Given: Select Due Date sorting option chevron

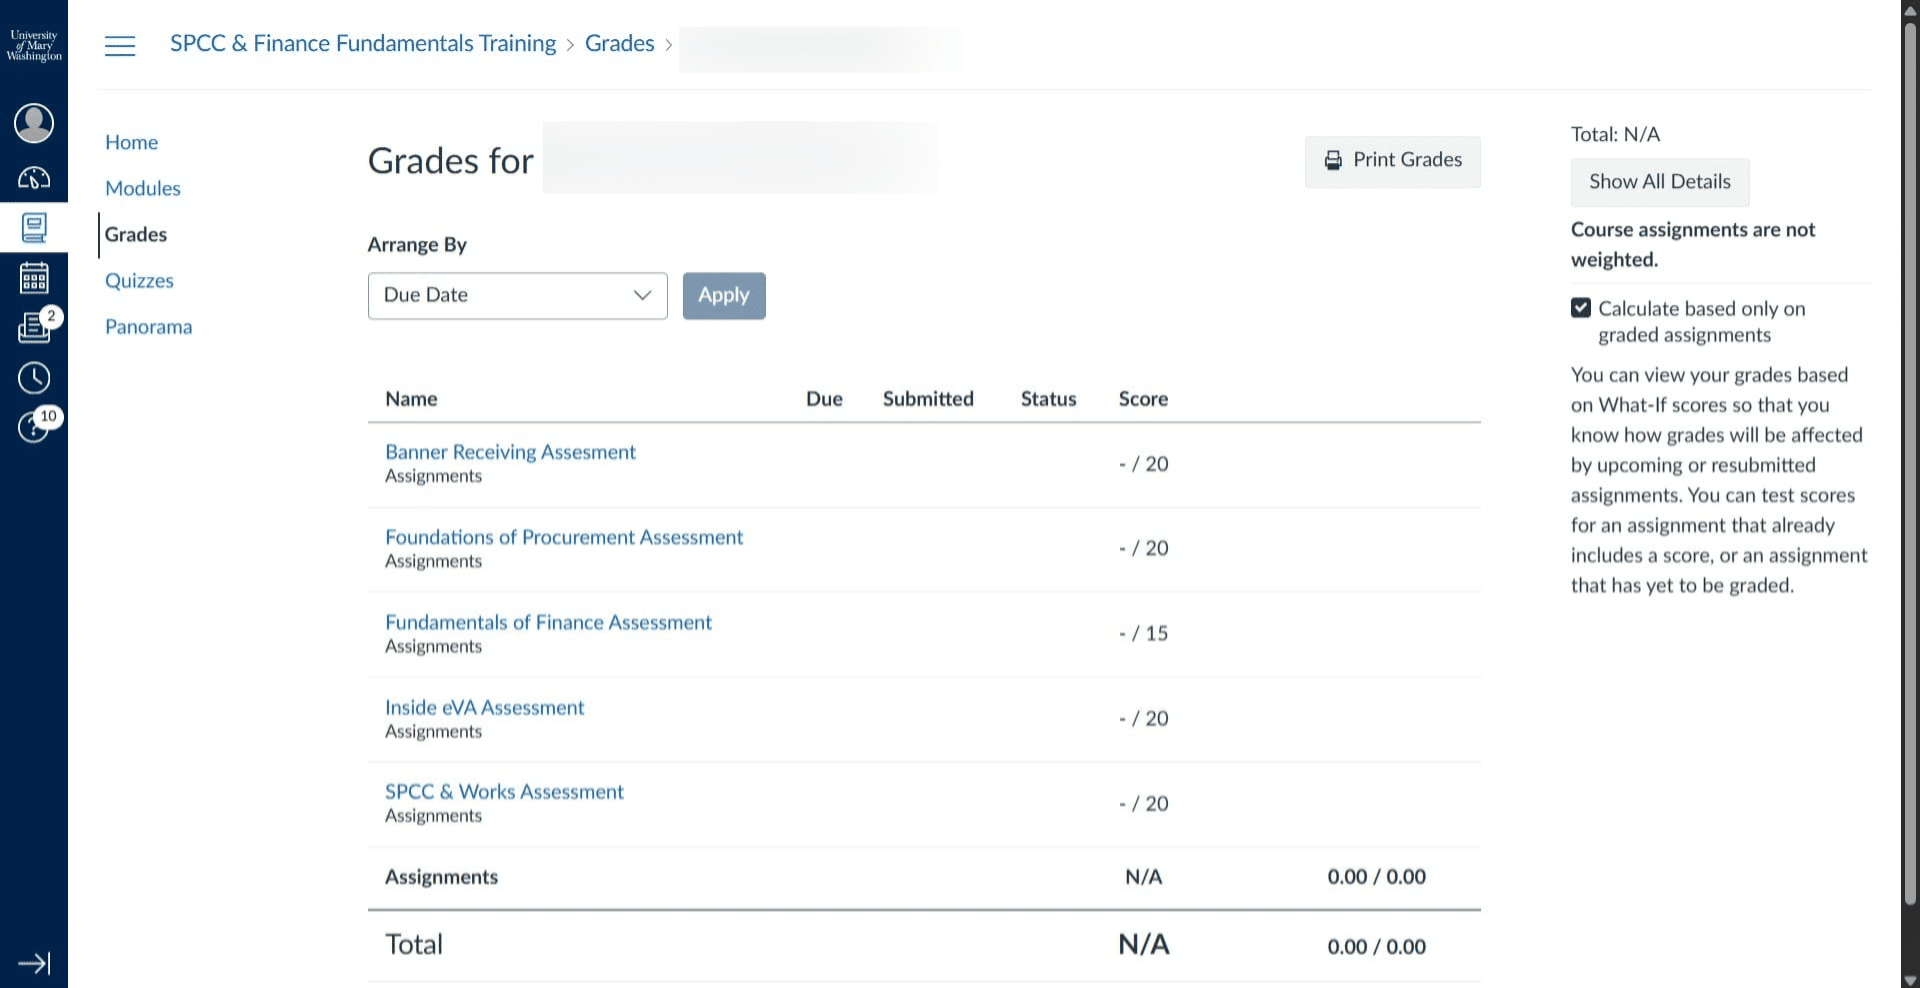Looking at the screenshot, I should pos(641,295).
